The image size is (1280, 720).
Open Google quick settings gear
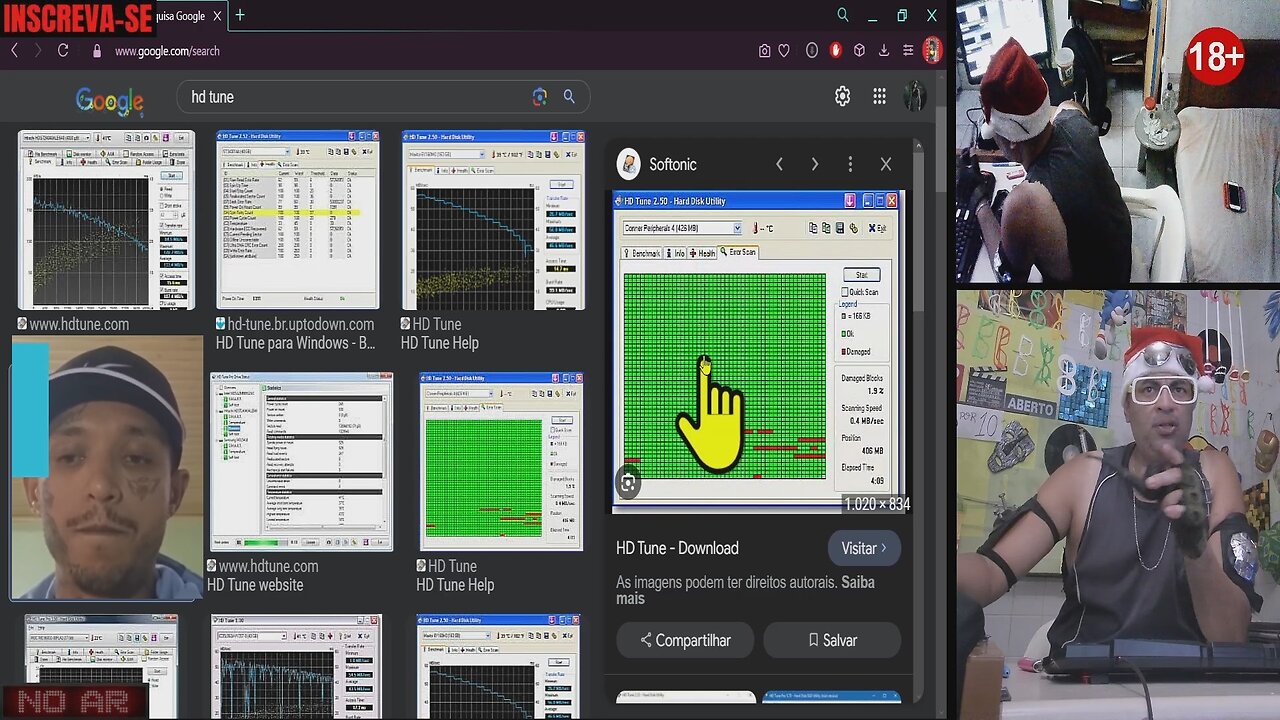(x=843, y=96)
